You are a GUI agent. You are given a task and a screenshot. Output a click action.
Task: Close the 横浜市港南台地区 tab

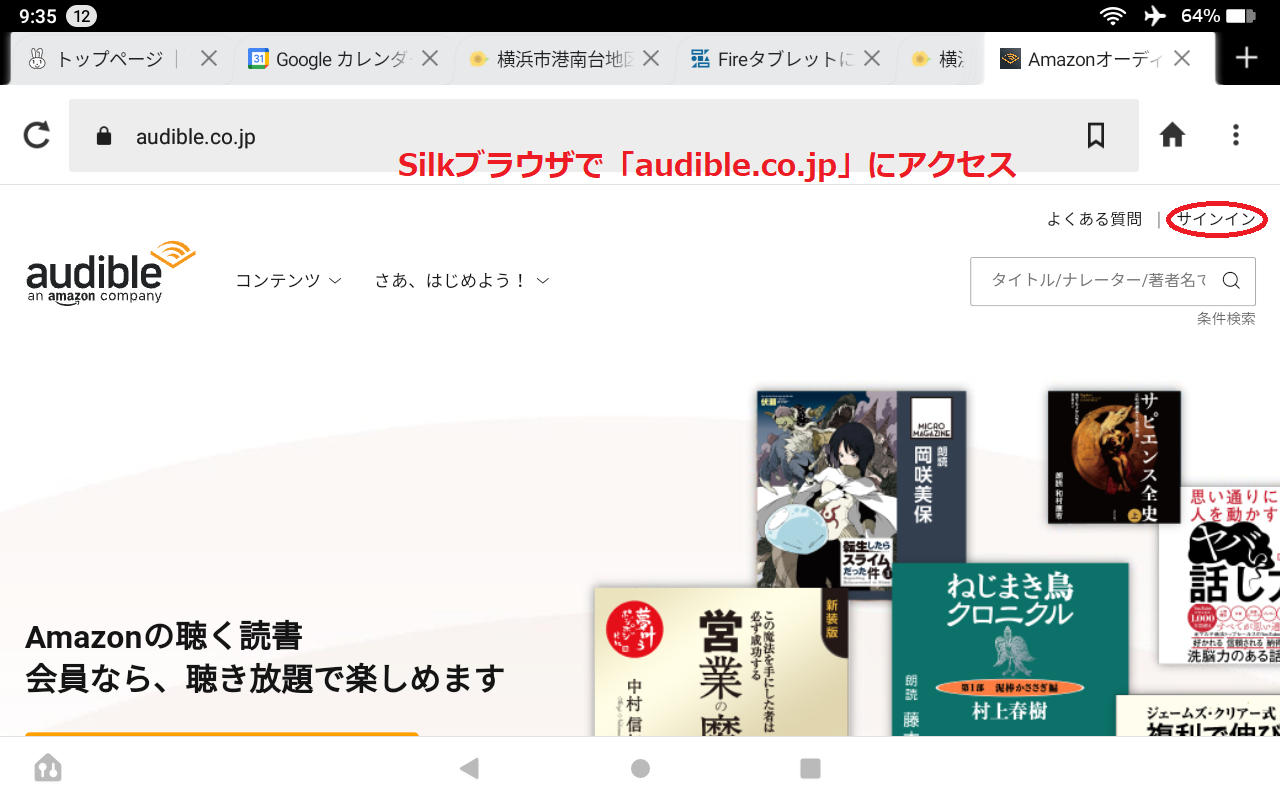651,59
